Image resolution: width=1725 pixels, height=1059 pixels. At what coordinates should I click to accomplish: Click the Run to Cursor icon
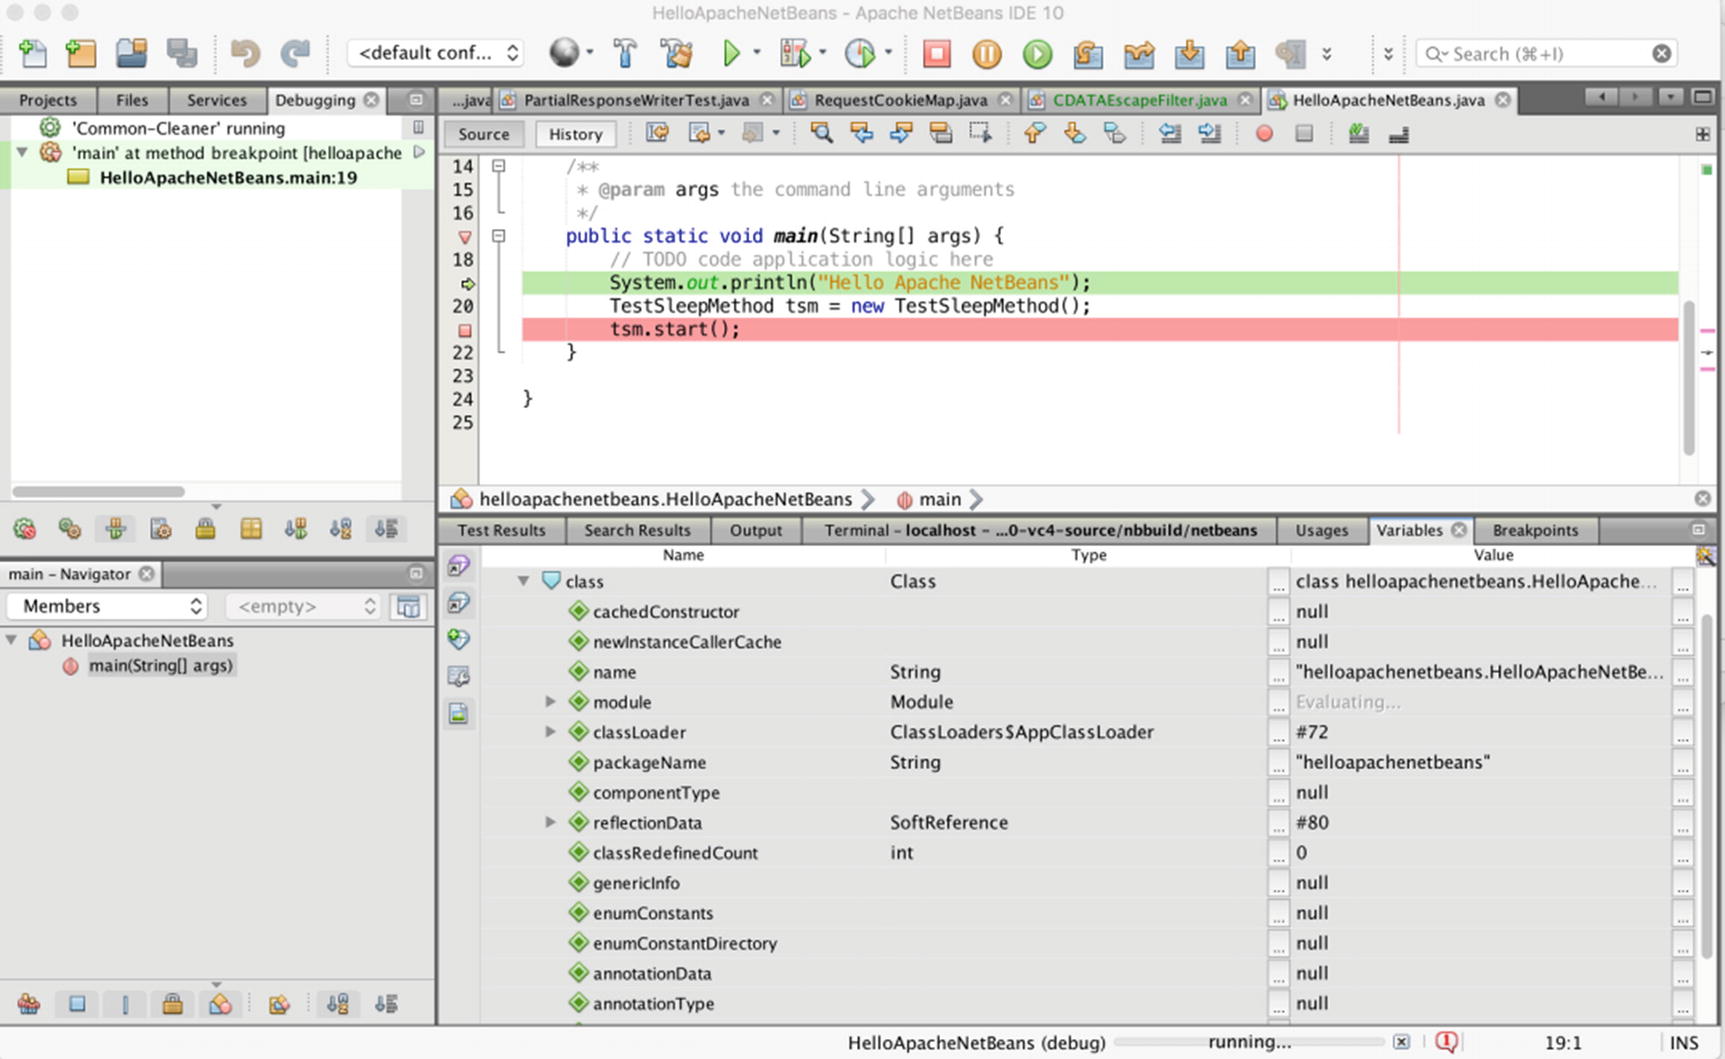tap(1290, 53)
